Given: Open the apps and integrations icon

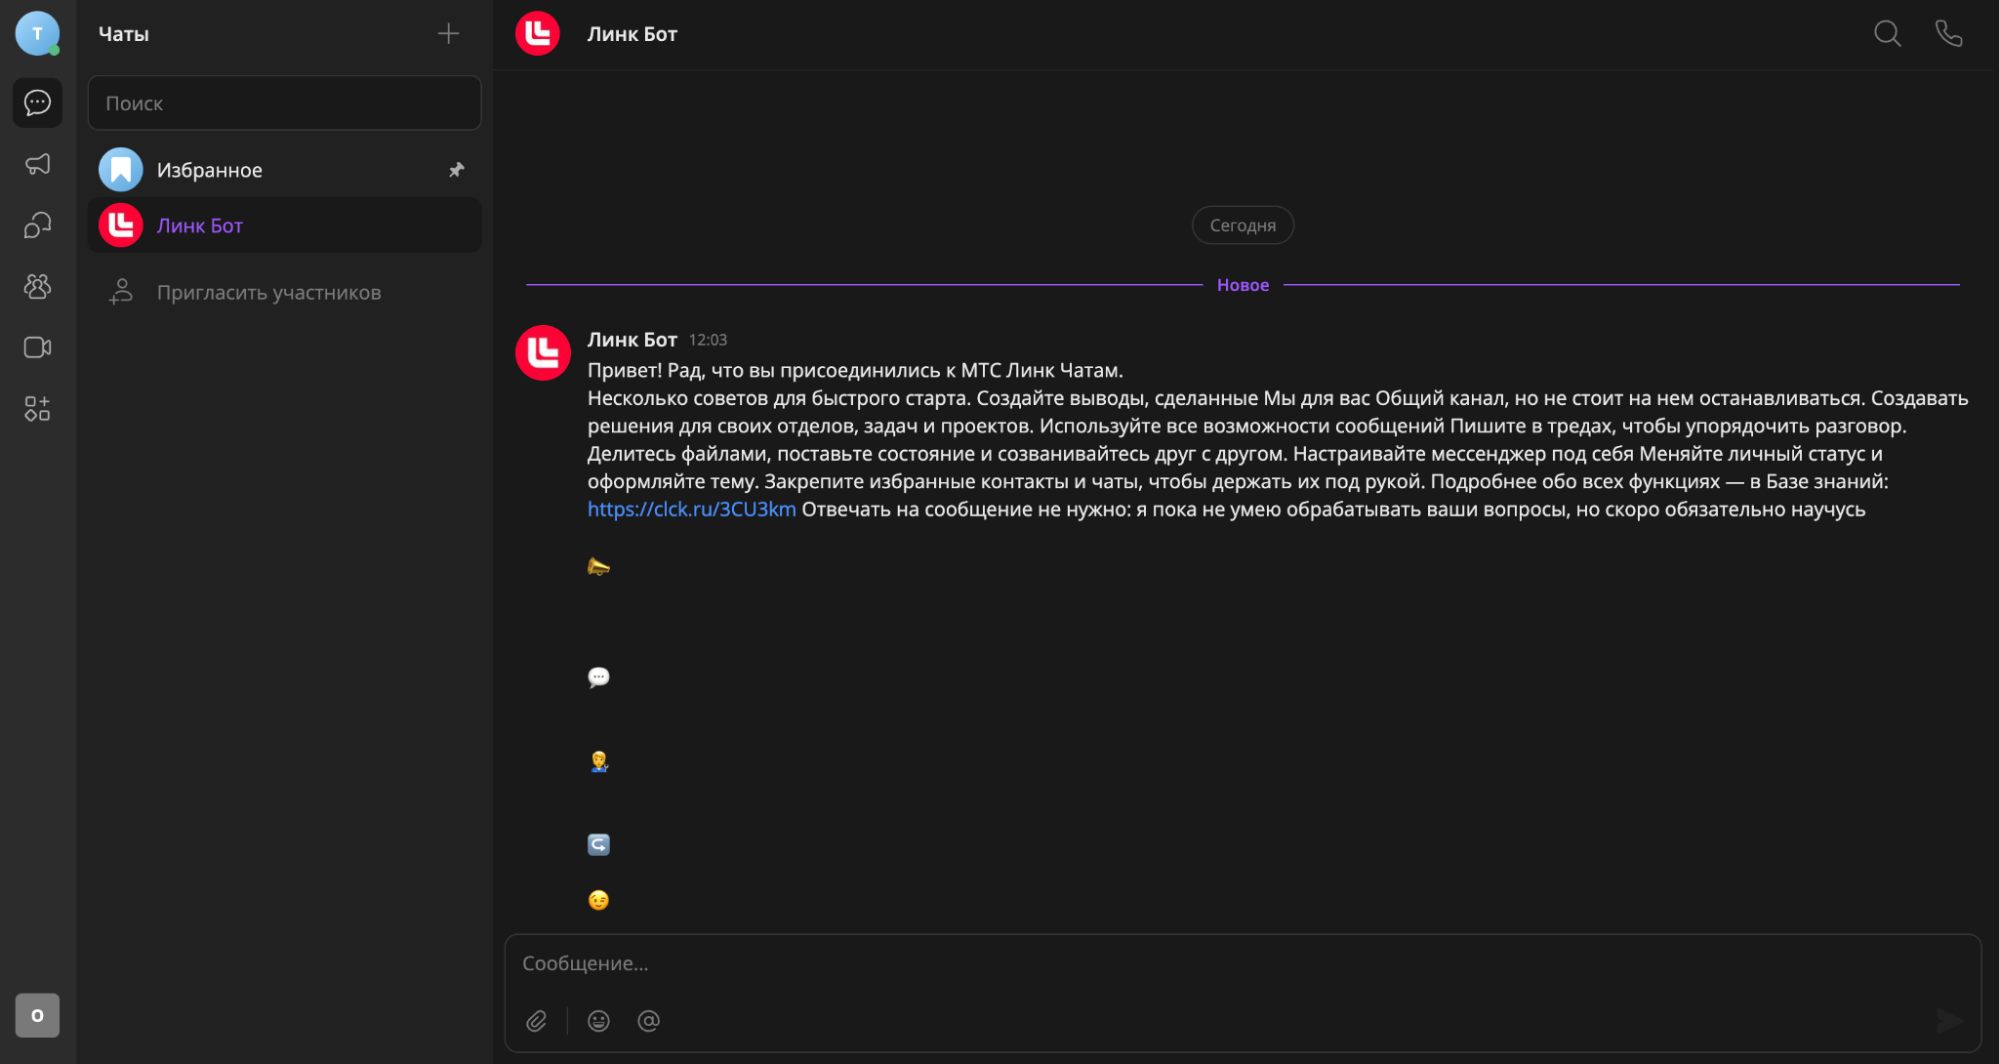Looking at the screenshot, I should pyautogui.click(x=37, y=409).
